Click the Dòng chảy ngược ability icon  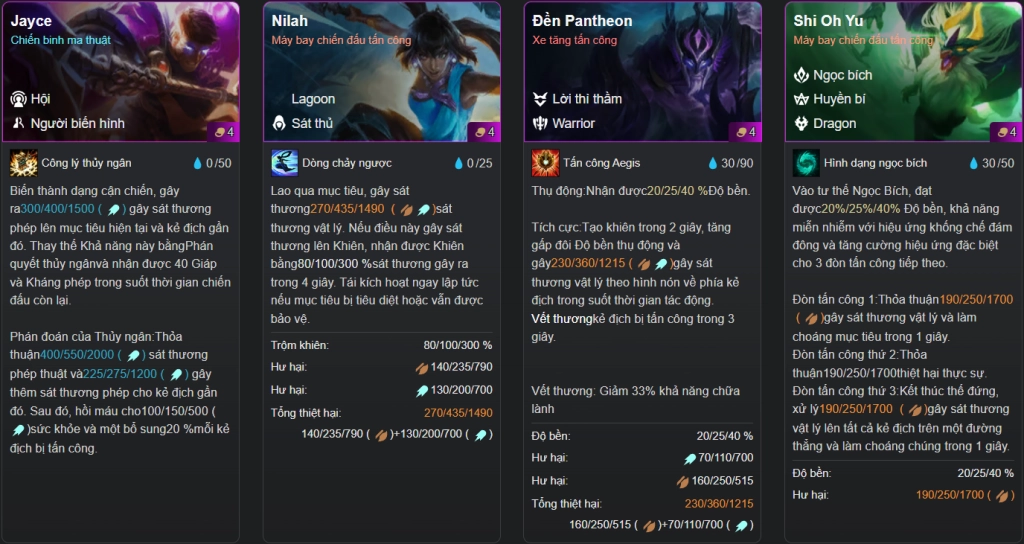coord(284,163)
